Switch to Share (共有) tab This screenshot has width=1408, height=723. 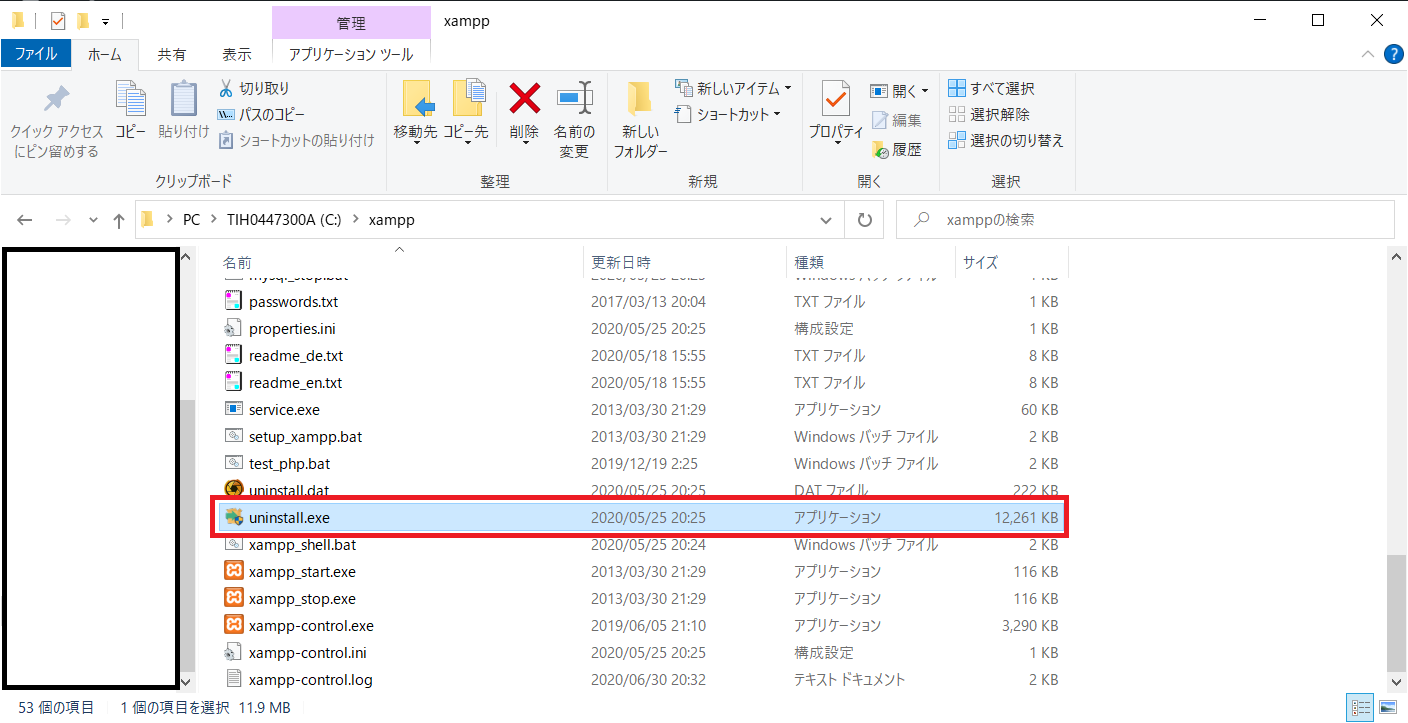coord(171,55)
